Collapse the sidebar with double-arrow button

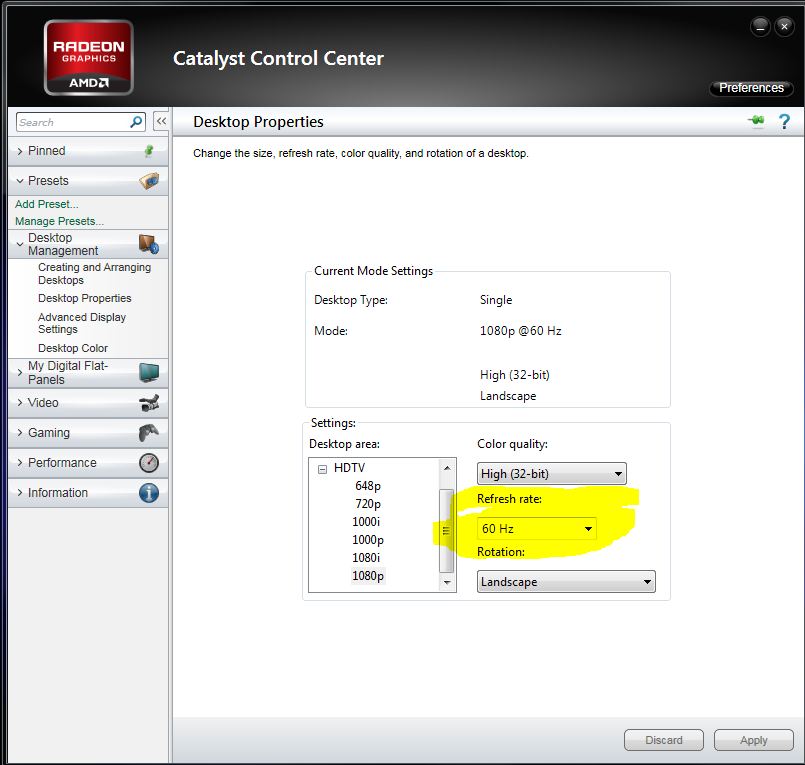(x=161, y=121)
